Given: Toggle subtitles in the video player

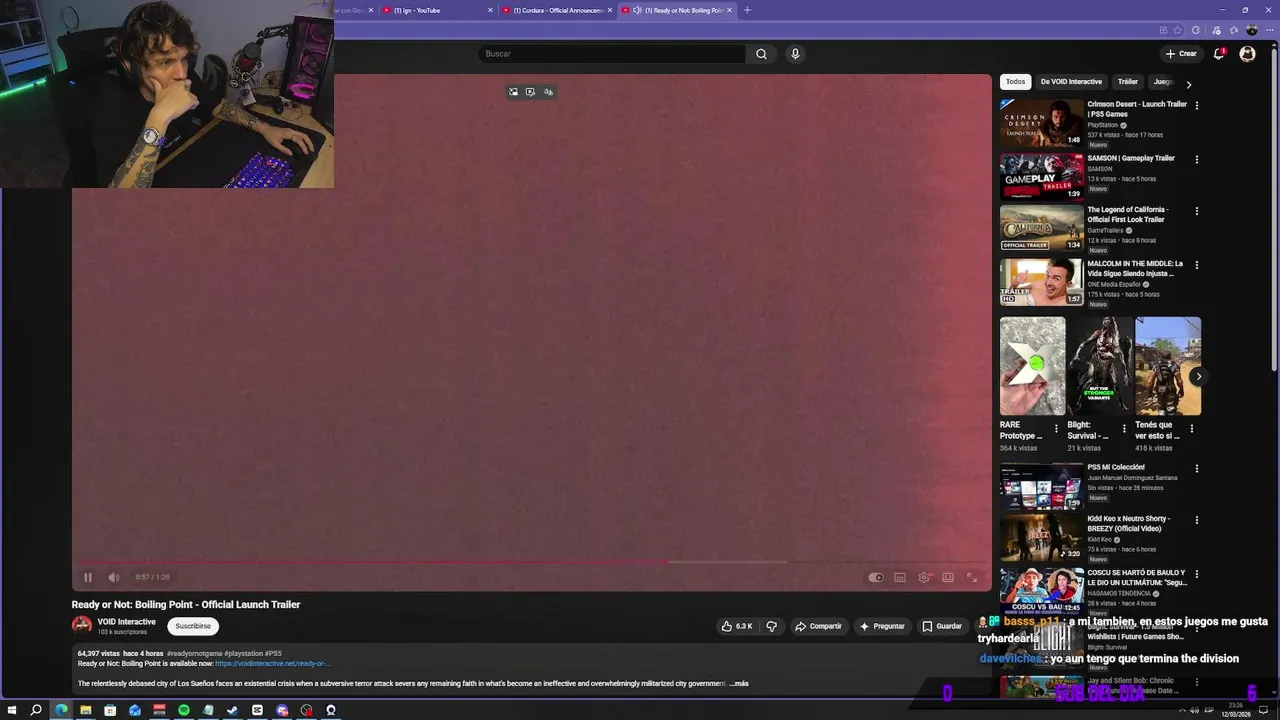Looking at the screenshot, I should click(900, 577).
